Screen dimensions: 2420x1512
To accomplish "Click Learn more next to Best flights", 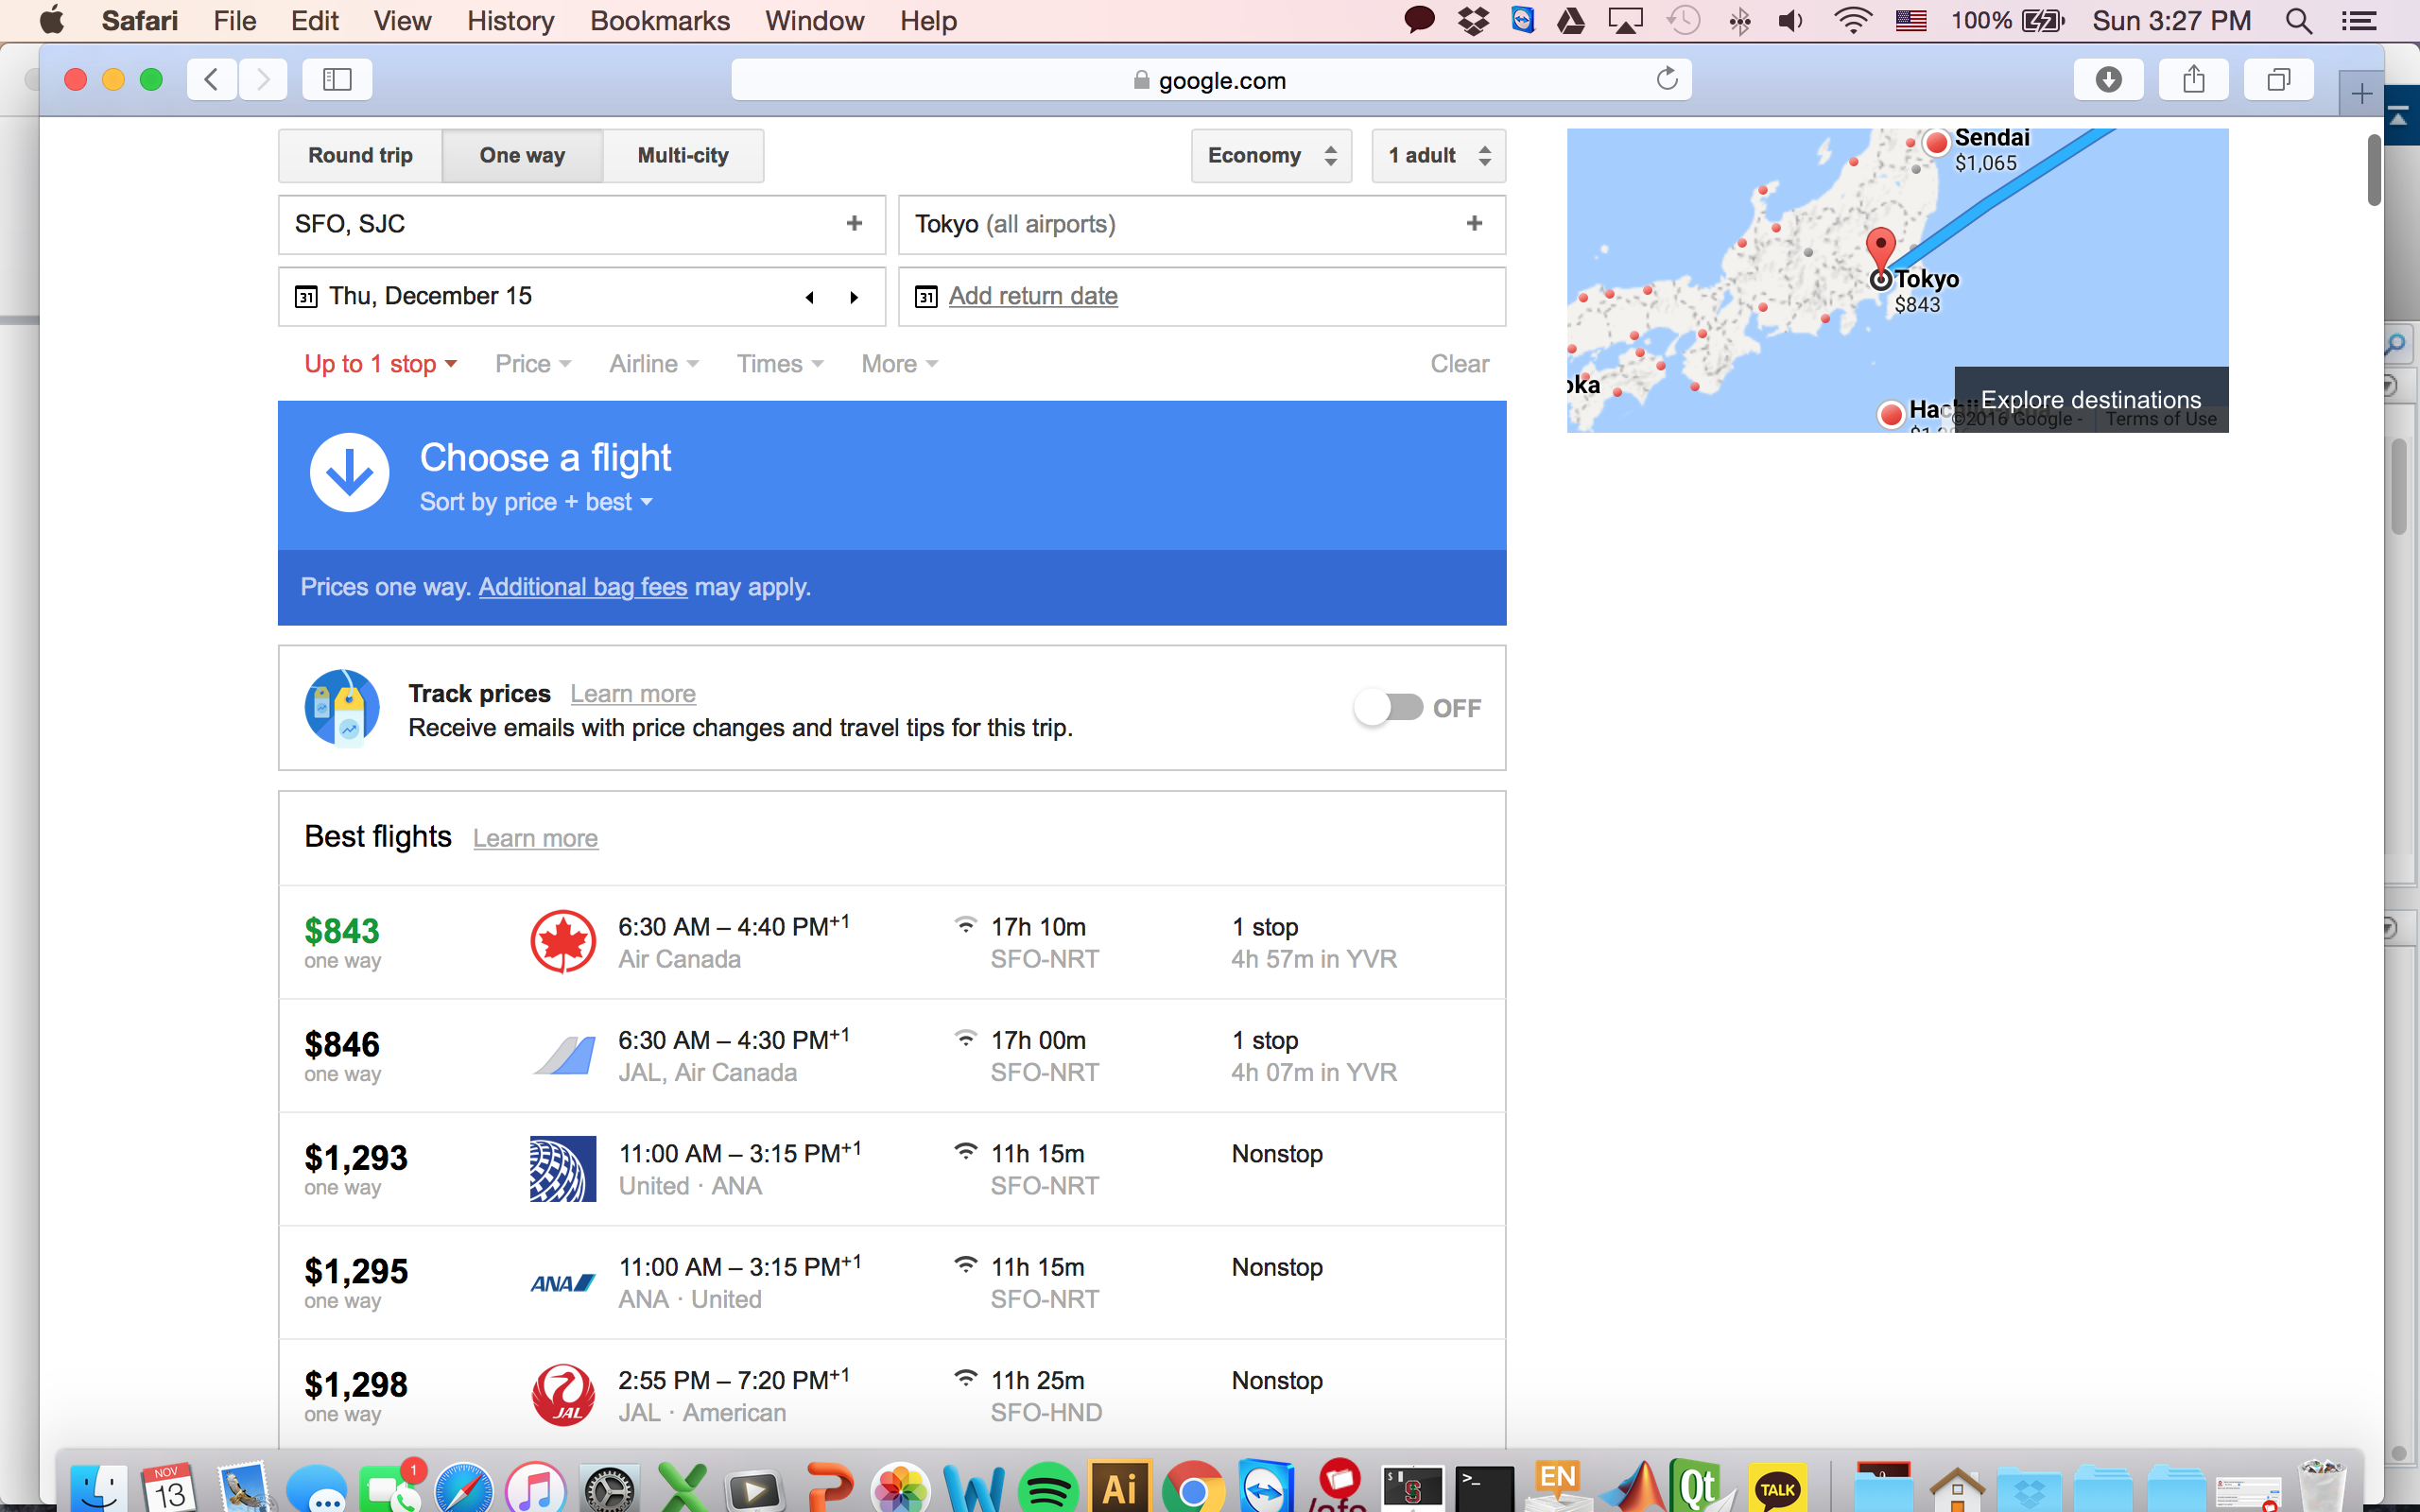I will pos(535,839).
